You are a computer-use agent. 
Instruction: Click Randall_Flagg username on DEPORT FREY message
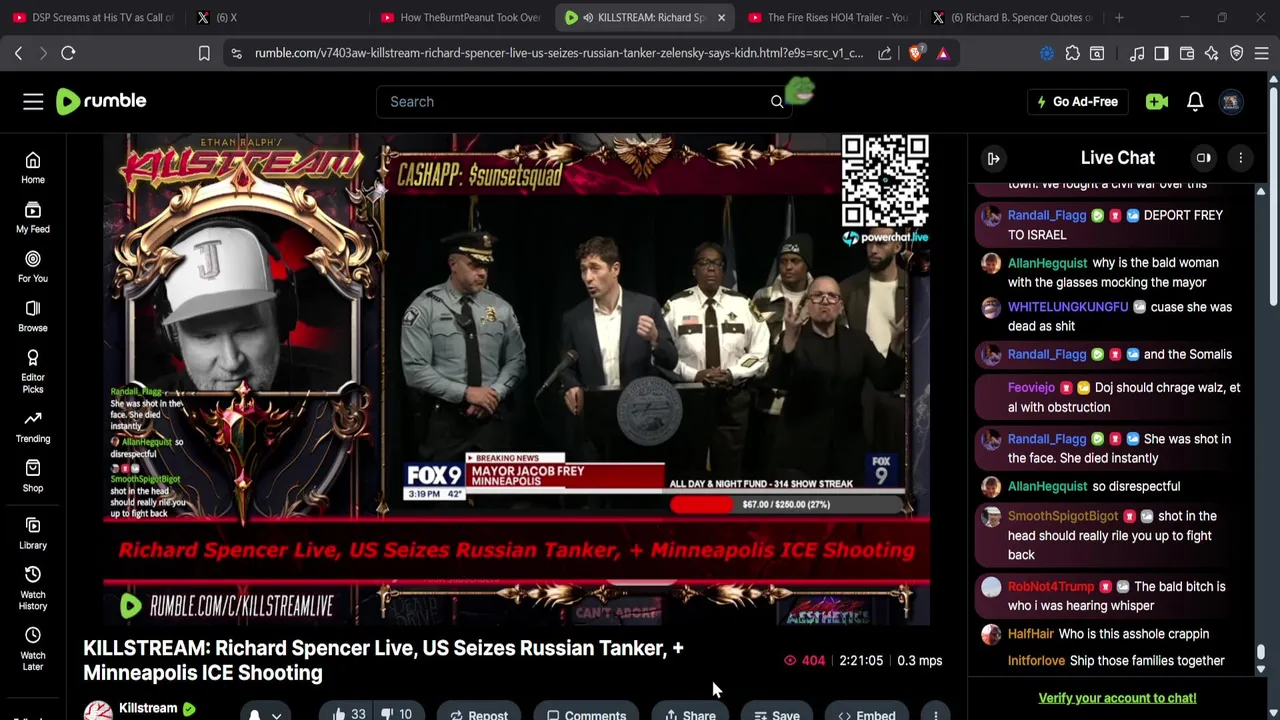tap(1047, 215)
